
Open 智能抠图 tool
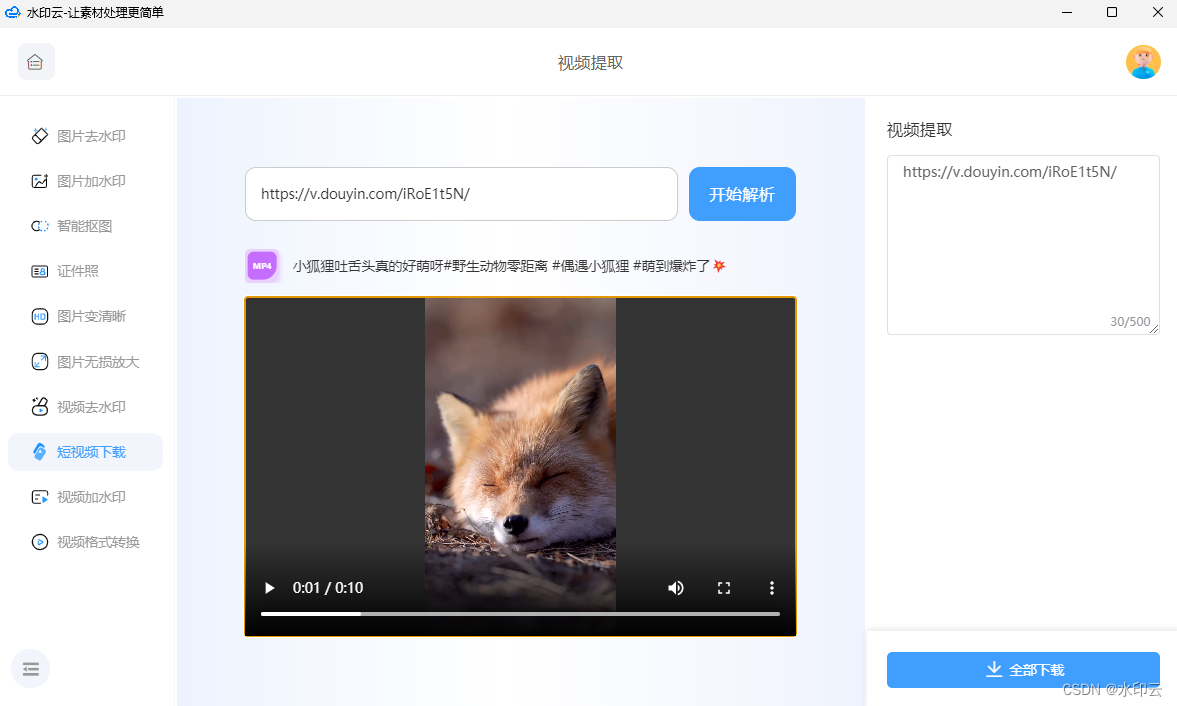pyautogui.click(x=86, y=226)
